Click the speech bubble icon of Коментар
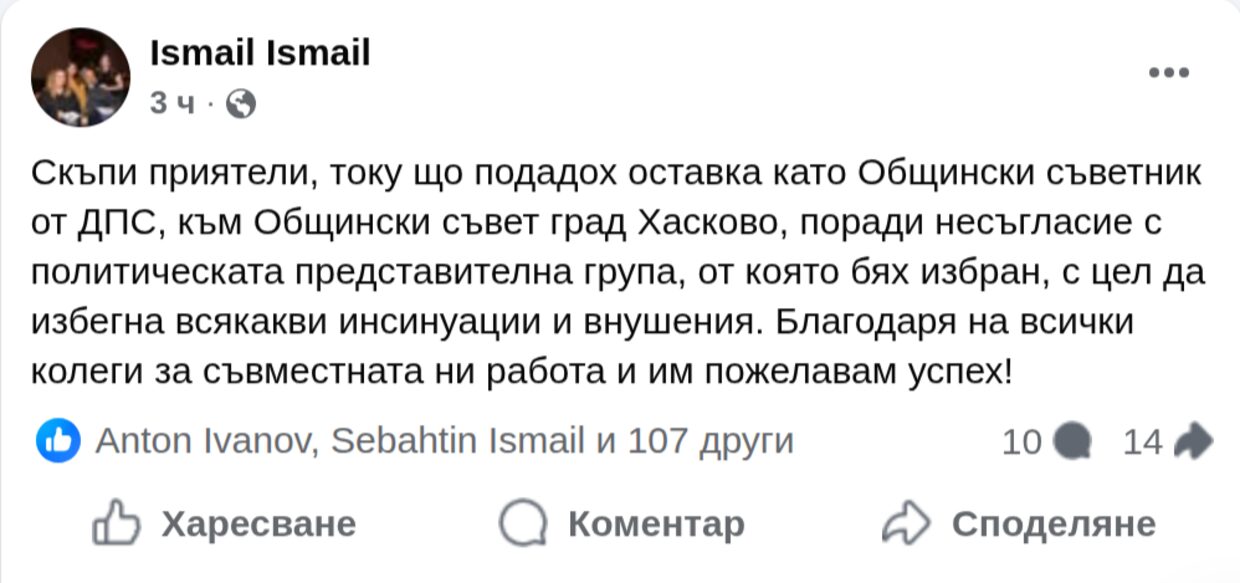1240x583 pixels. click(x=523, y=524)
